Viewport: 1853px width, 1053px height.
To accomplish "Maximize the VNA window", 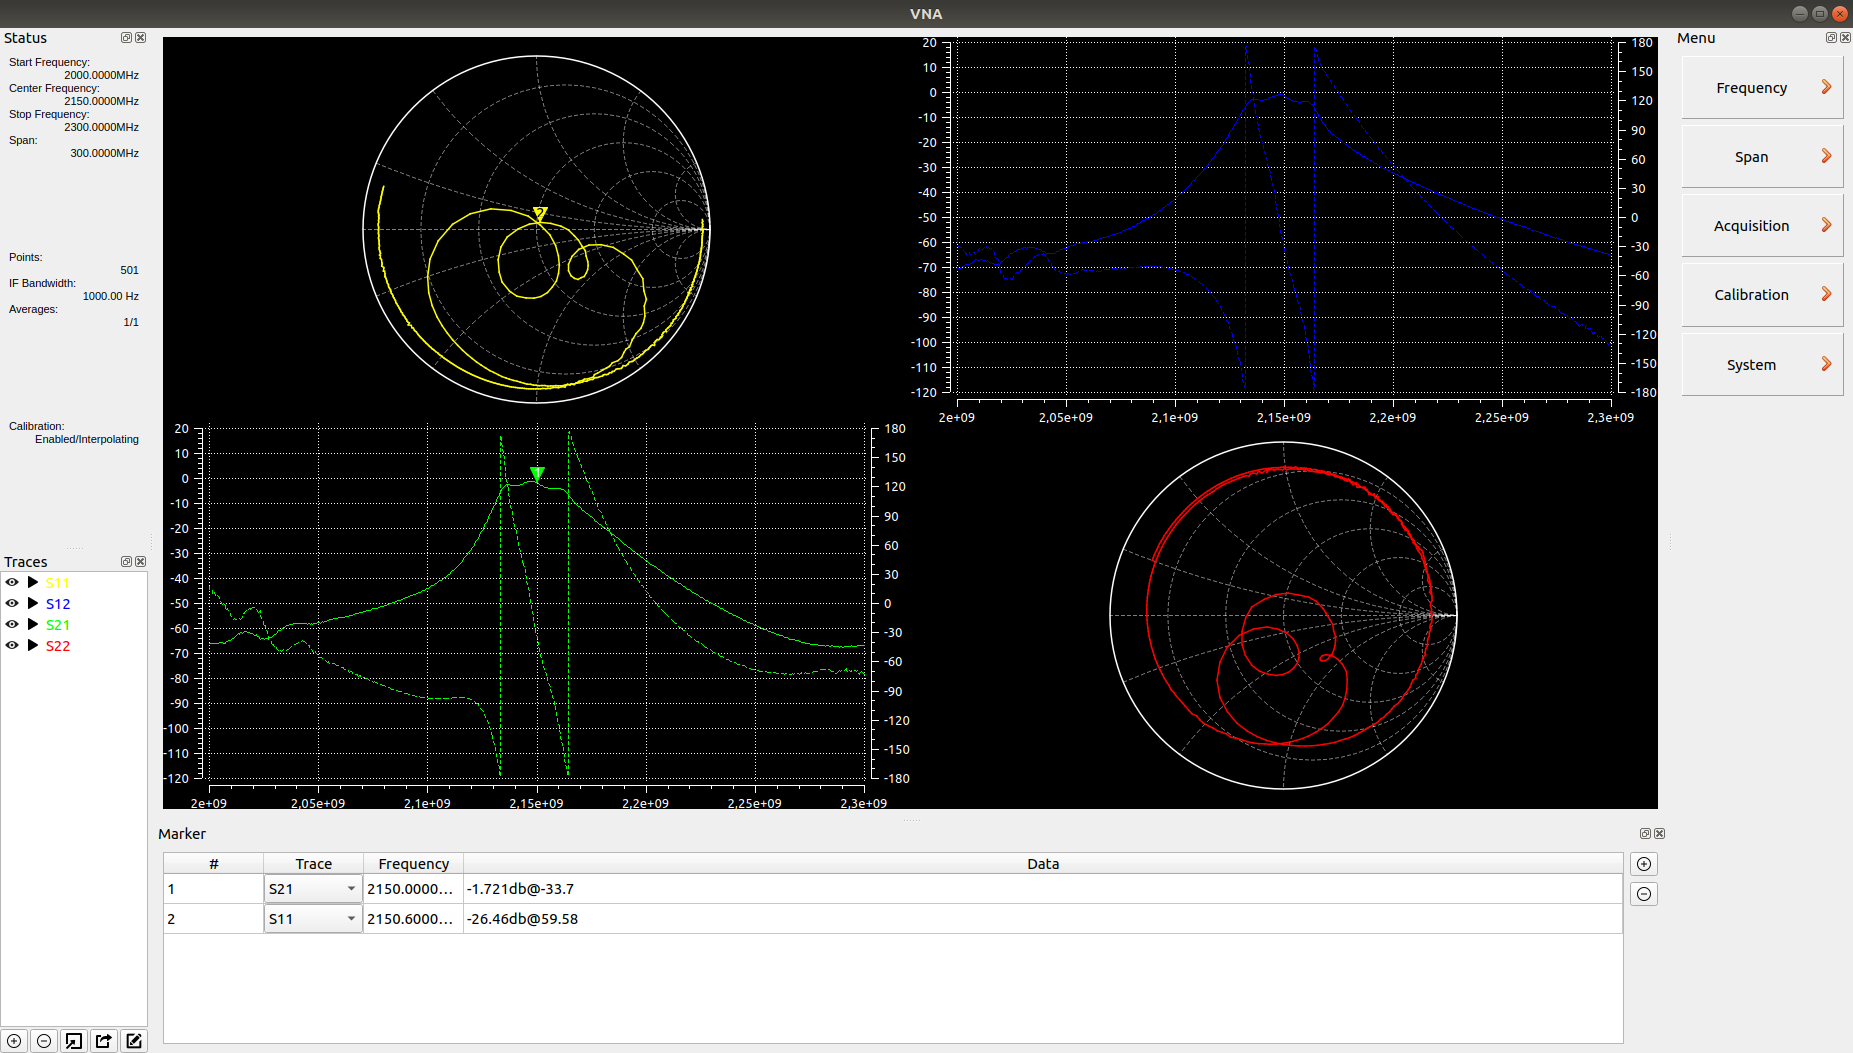I will 1820,13.
